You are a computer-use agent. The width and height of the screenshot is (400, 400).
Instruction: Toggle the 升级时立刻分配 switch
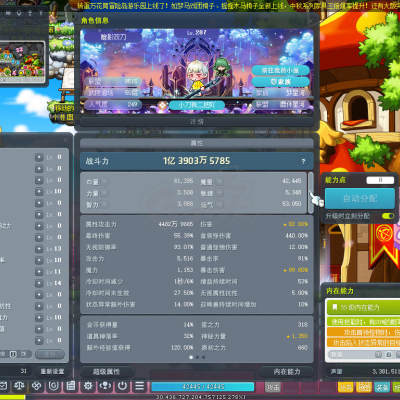(388, 216)
